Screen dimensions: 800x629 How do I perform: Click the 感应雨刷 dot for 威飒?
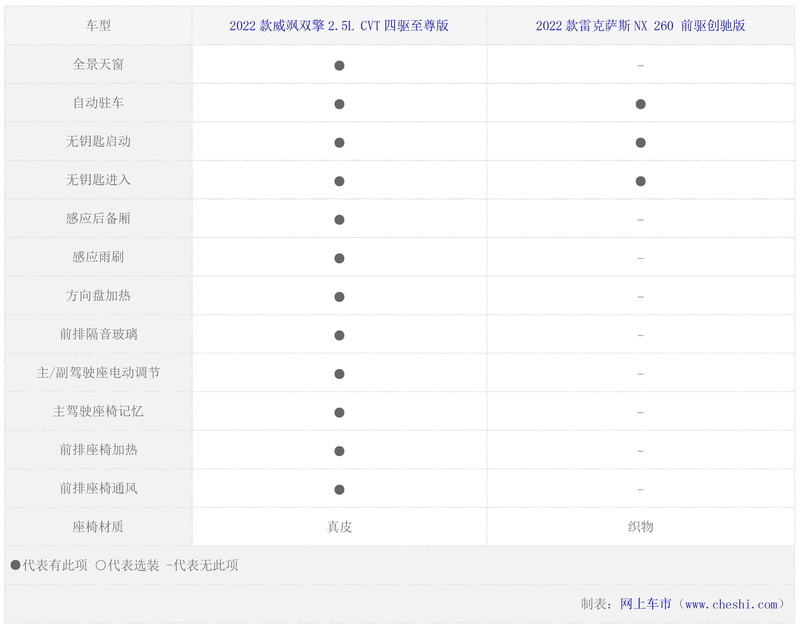(339, 258)
